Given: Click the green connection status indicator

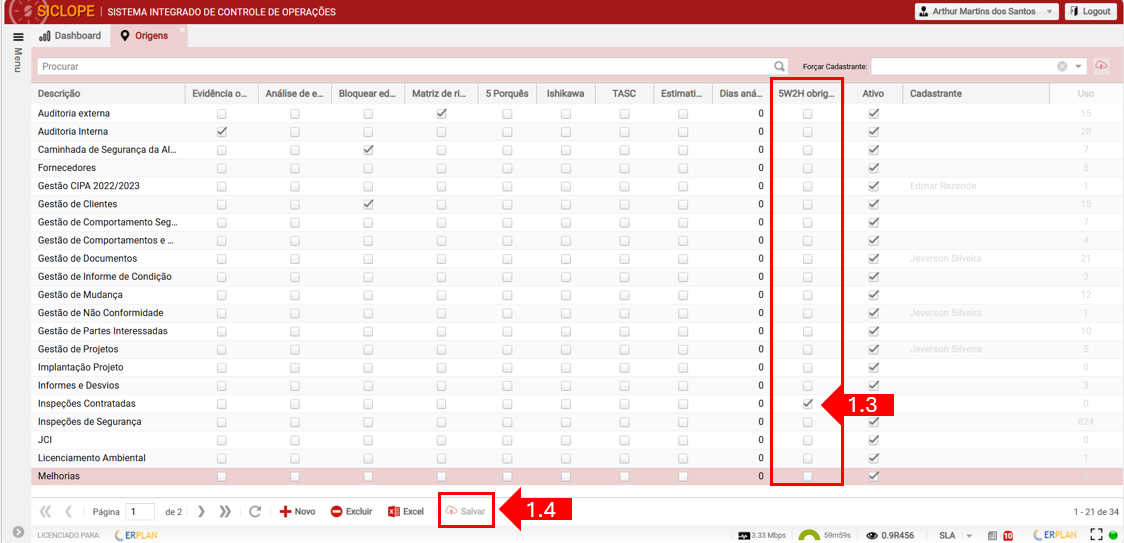Looking at the screenshot, I should pos(1113,535).
